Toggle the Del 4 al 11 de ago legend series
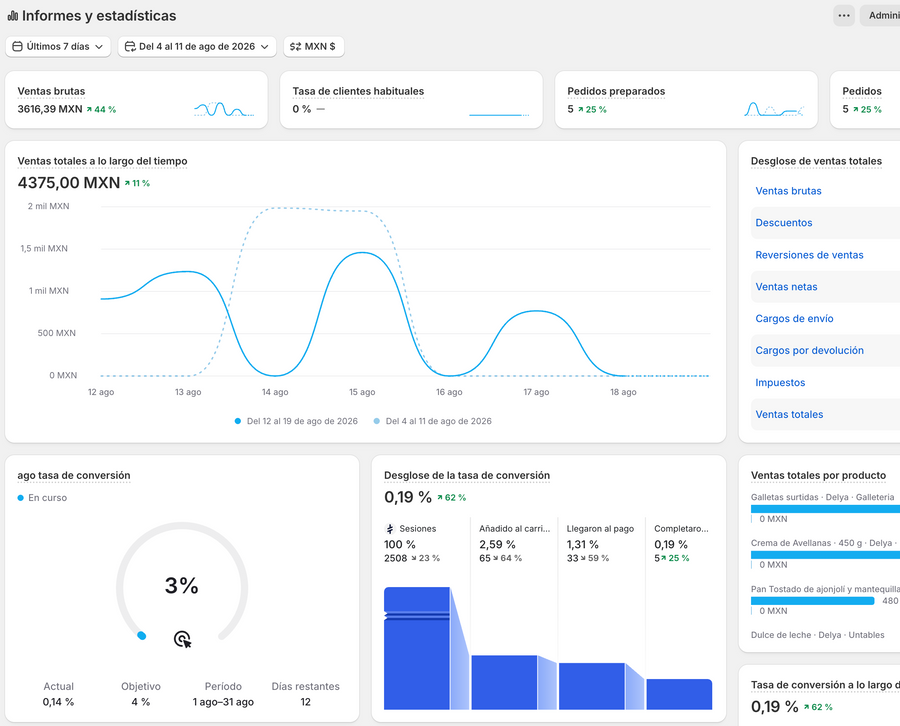 pos(433,421)
